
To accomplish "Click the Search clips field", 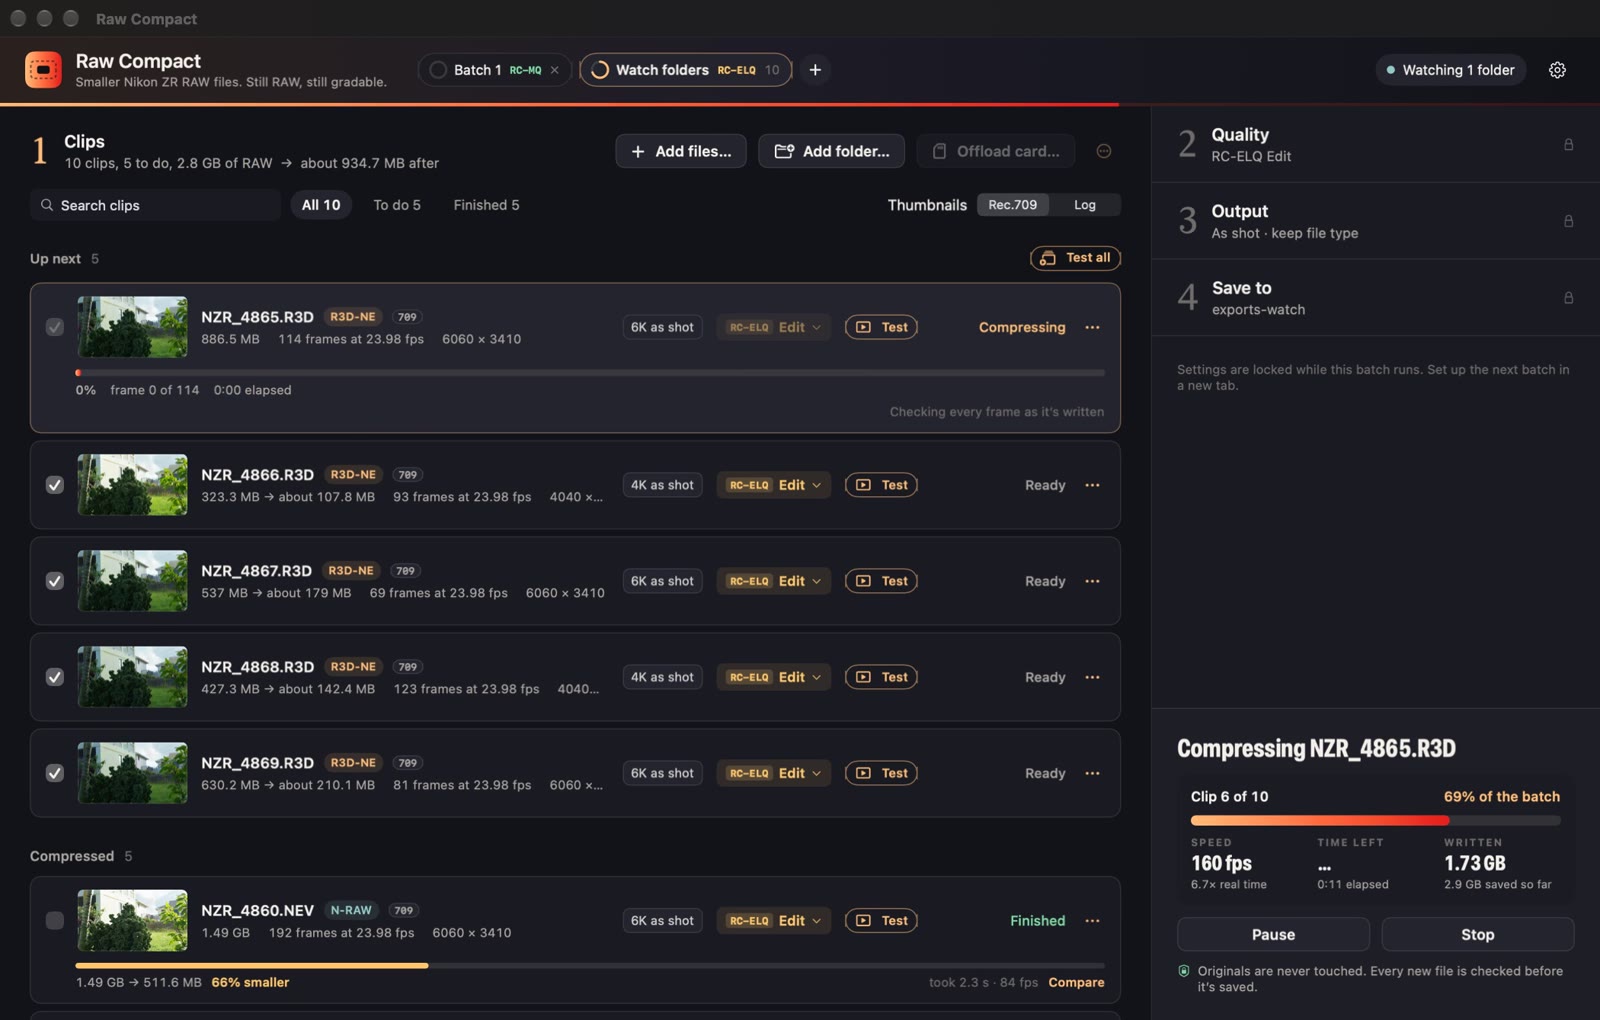I will [x=155, y=205].
